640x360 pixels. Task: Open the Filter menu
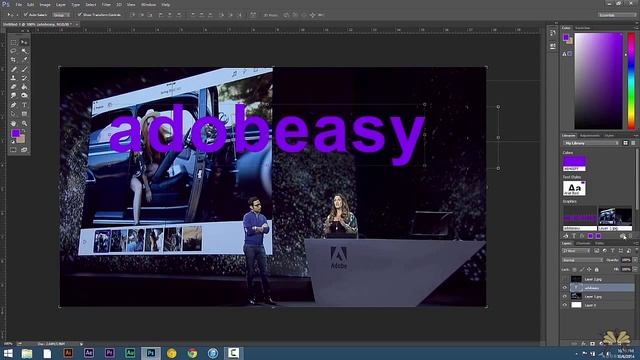(x=106, y=4)
